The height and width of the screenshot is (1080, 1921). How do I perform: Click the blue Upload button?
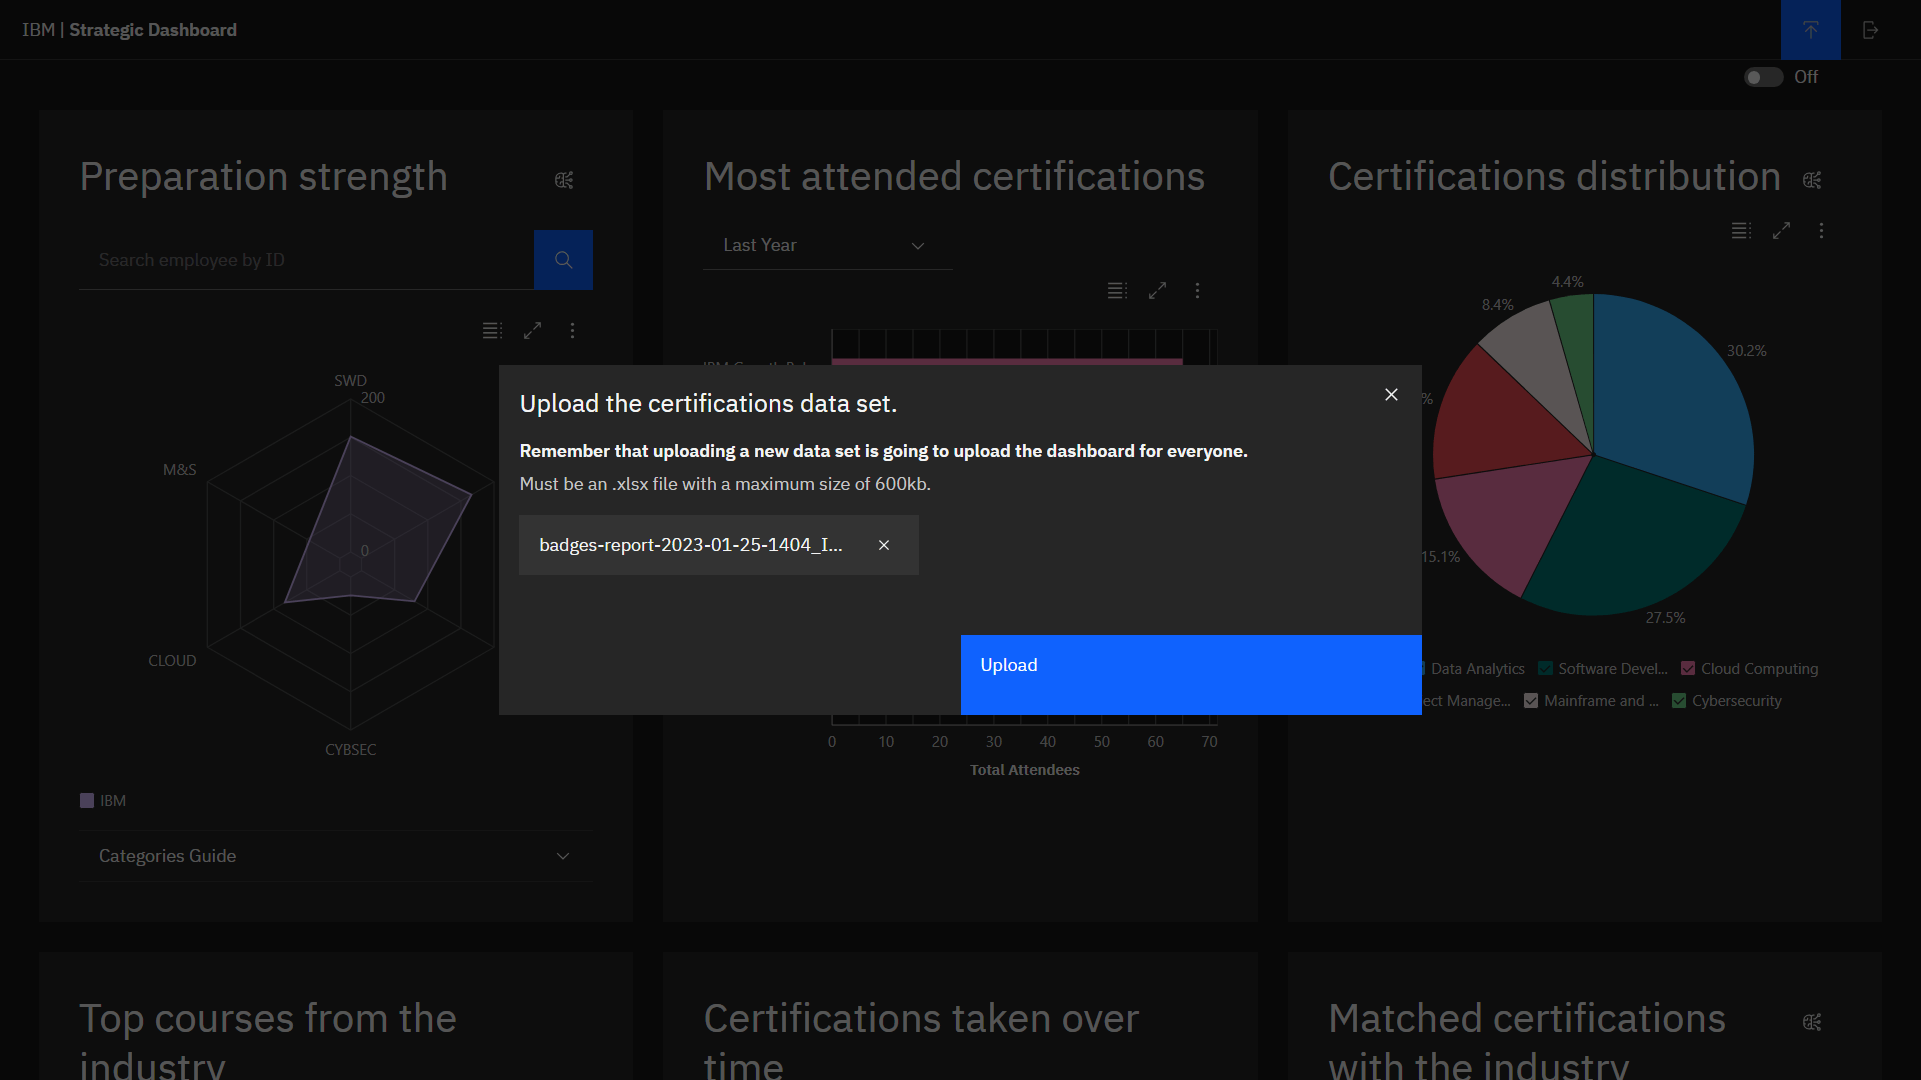(x=1190, y=674)
